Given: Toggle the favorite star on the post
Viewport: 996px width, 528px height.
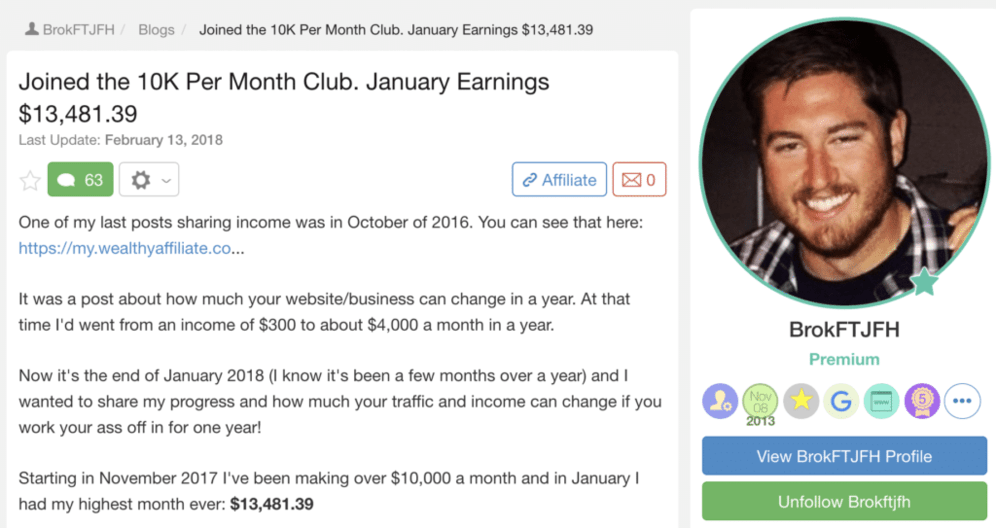Looking at the screenshot, I should click(x=31, y=181).
